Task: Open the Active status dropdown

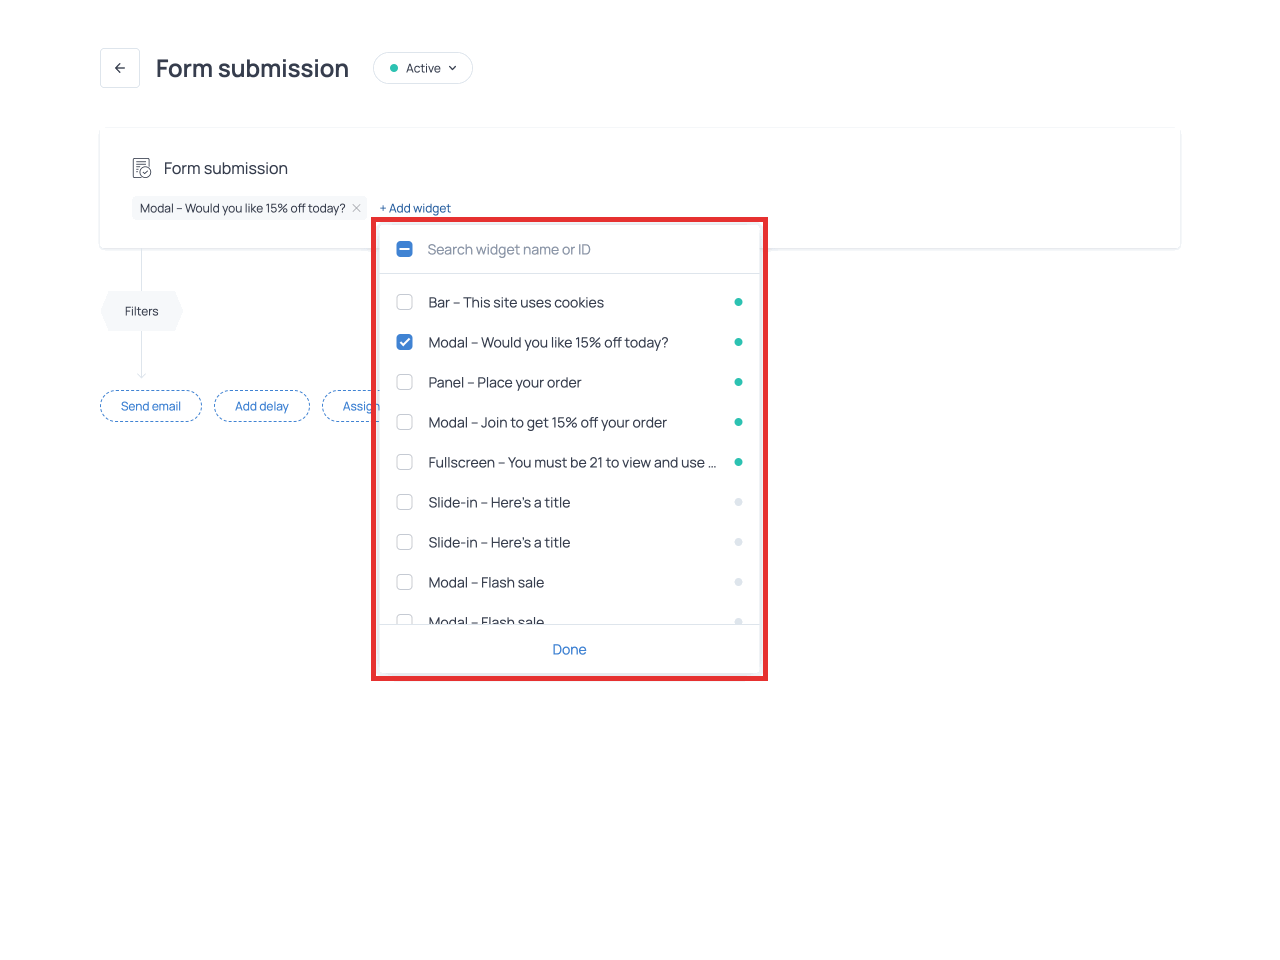Action: [422, 68]
